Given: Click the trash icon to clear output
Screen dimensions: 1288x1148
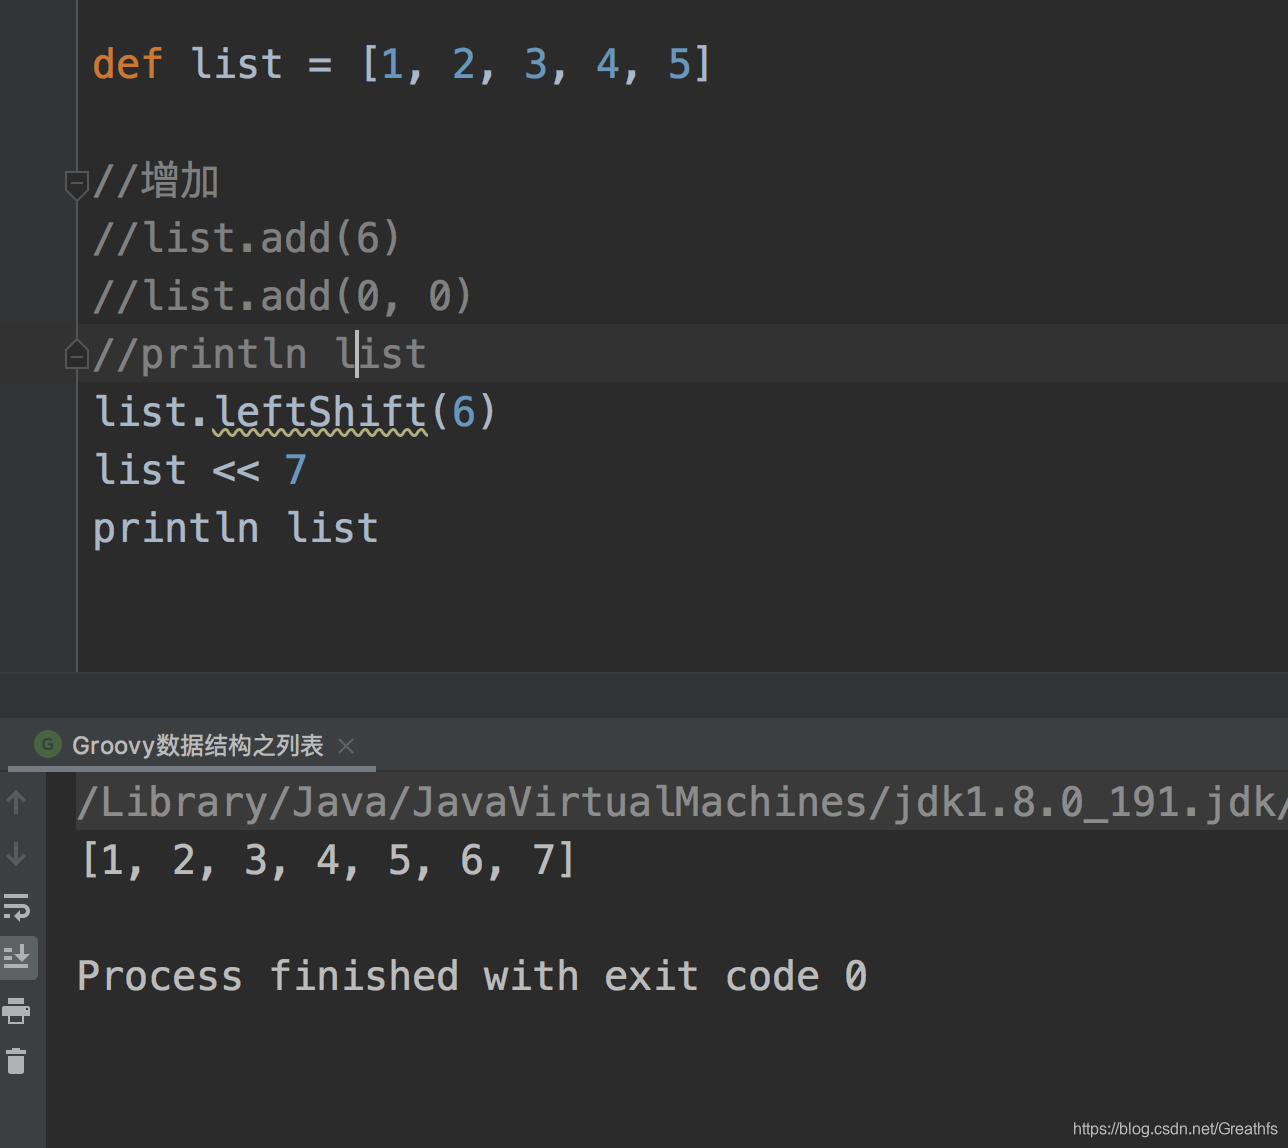Looking at the screenshot, I should tap(16, 1061).
